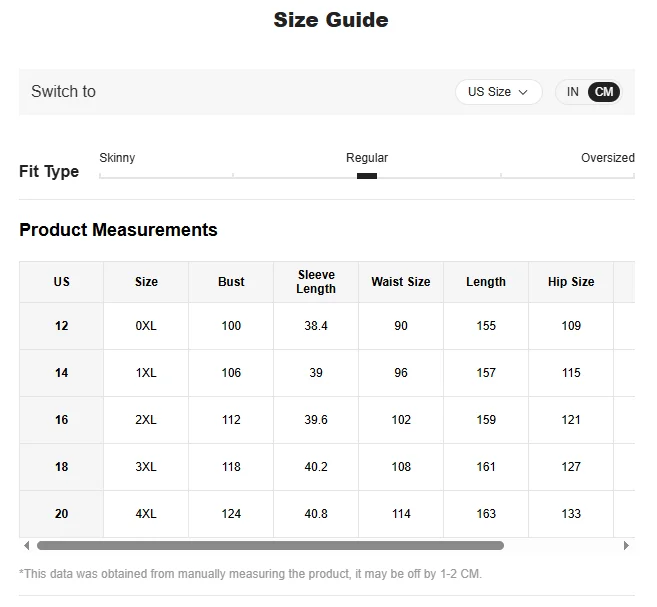Click the Length column header
This screenshot has width=657, height=607.
click(486, 282)
